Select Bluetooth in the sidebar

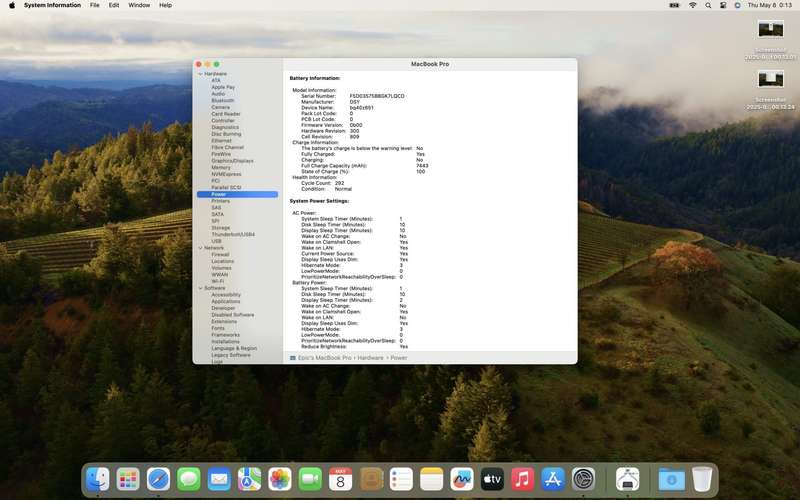223,101
